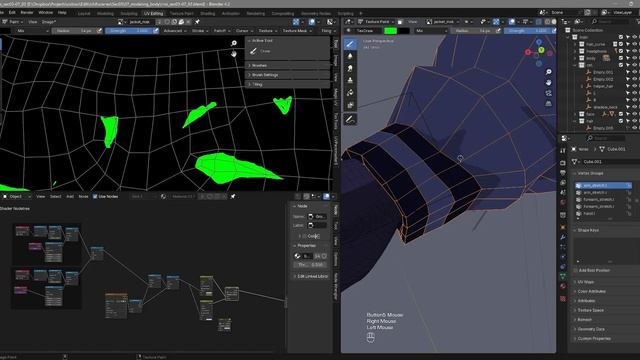640x360 pixels.
Task: Click the pan hand in image editor
Action: click(234, 53)
